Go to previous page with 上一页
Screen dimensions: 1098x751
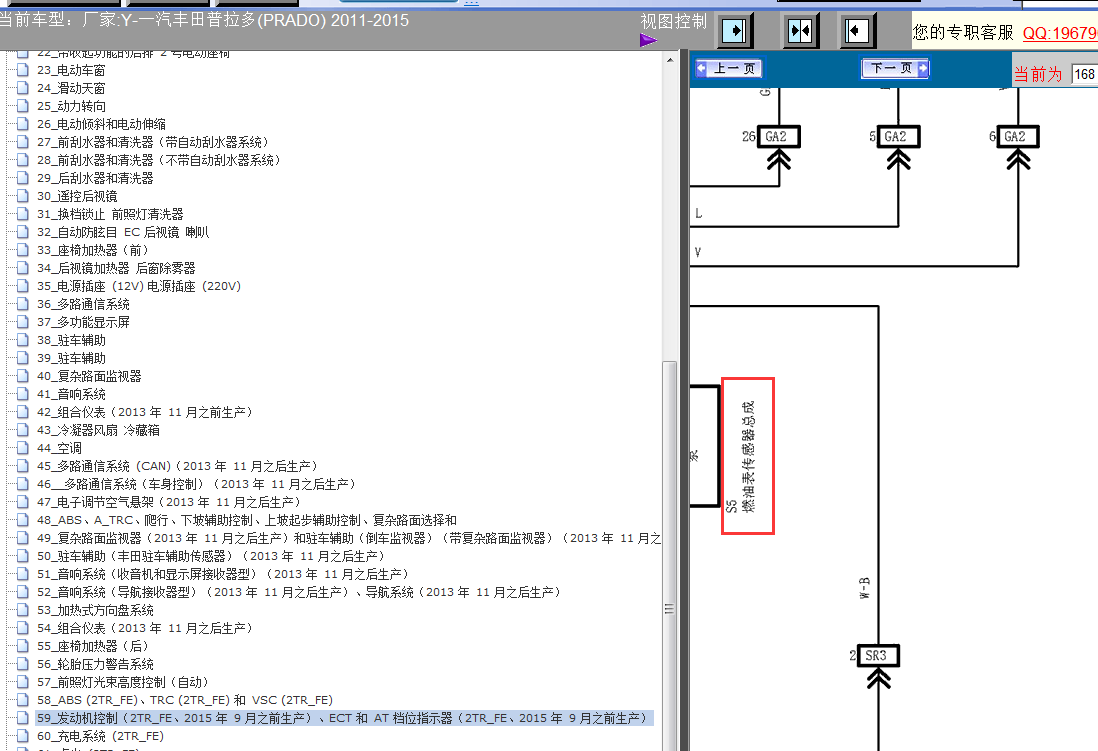coord(728,68)
